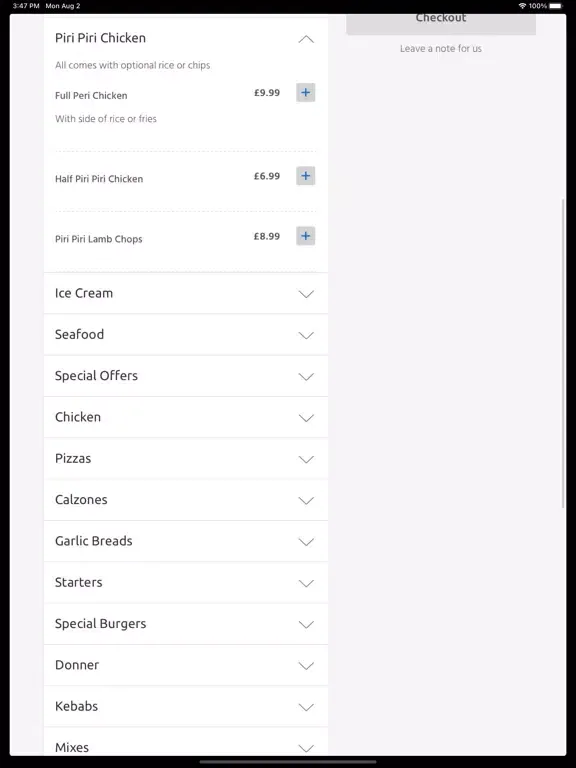Click the Chicken category chevron
576x768 pixels.
[306, 418]
